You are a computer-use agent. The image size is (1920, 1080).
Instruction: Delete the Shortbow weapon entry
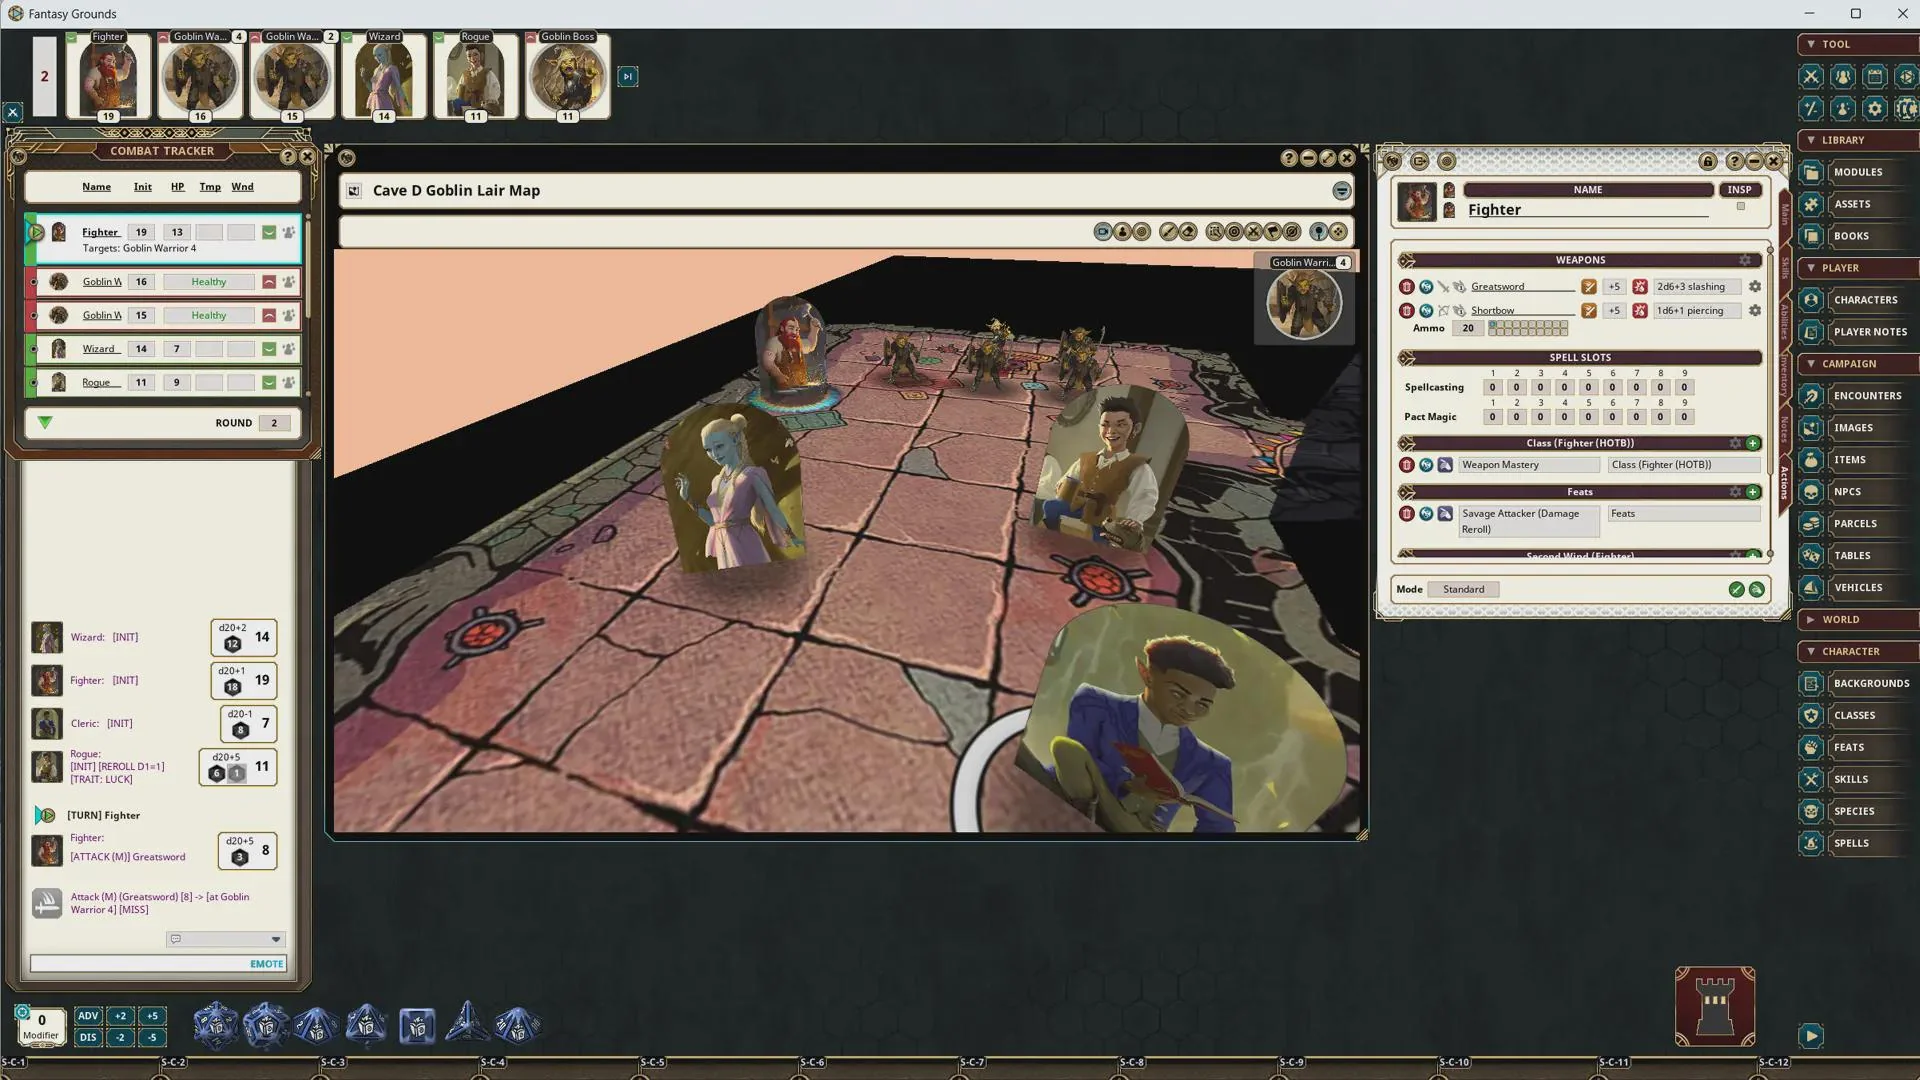(1406, 311)
